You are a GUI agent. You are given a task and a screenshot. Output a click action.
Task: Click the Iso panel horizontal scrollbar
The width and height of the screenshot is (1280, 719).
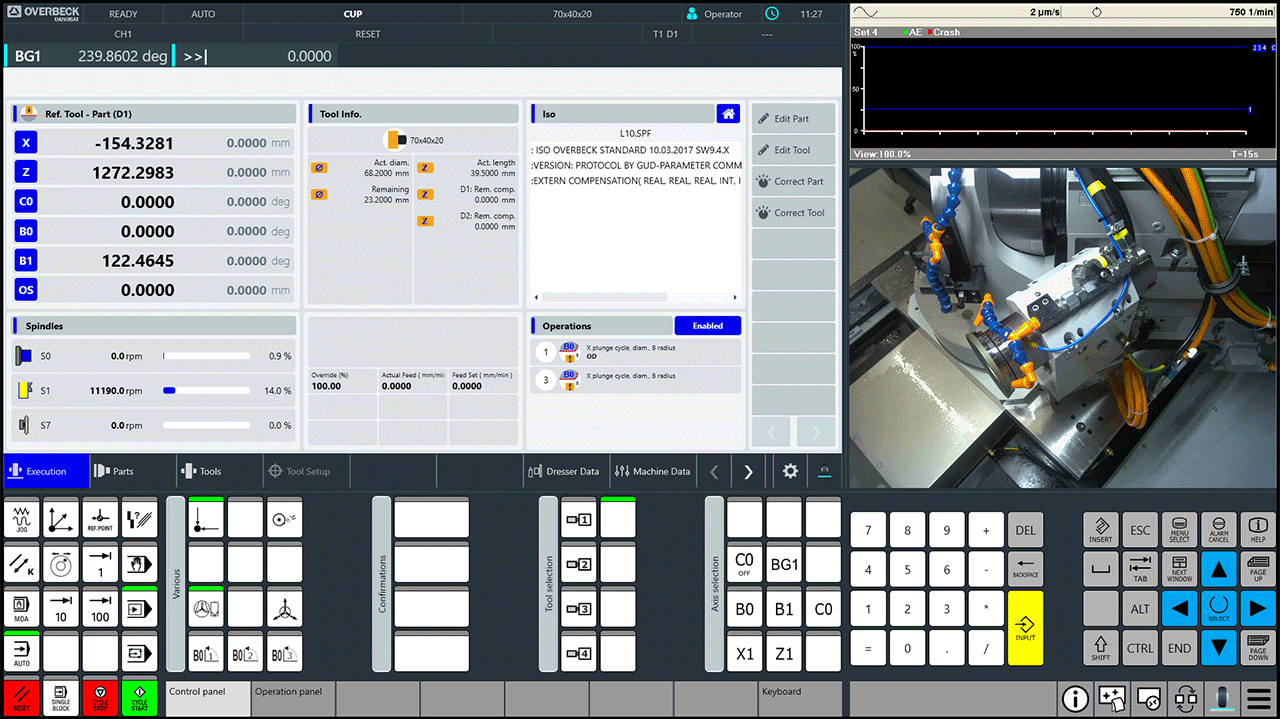636,297
